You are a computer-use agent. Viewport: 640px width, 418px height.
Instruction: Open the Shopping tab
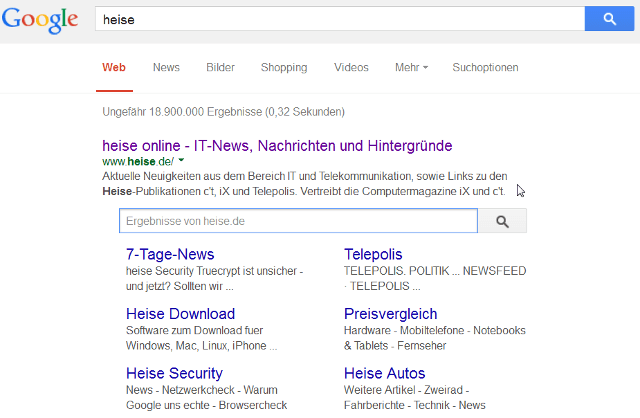[x=284, y=67]
